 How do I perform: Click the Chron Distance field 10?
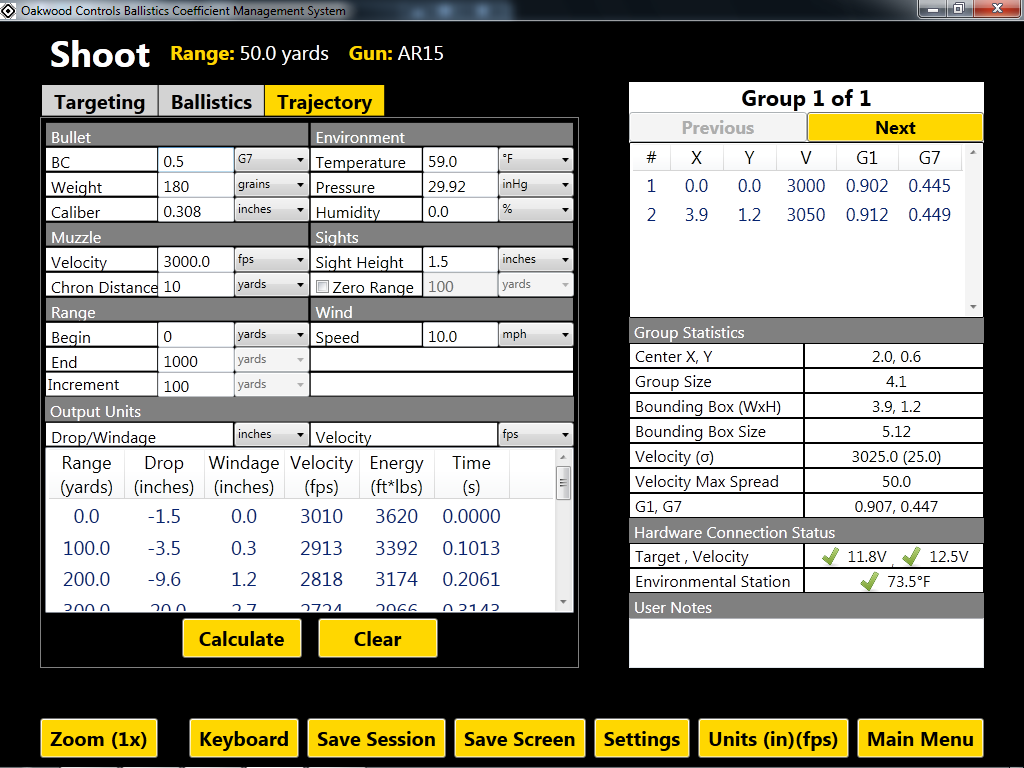[195, 286]
